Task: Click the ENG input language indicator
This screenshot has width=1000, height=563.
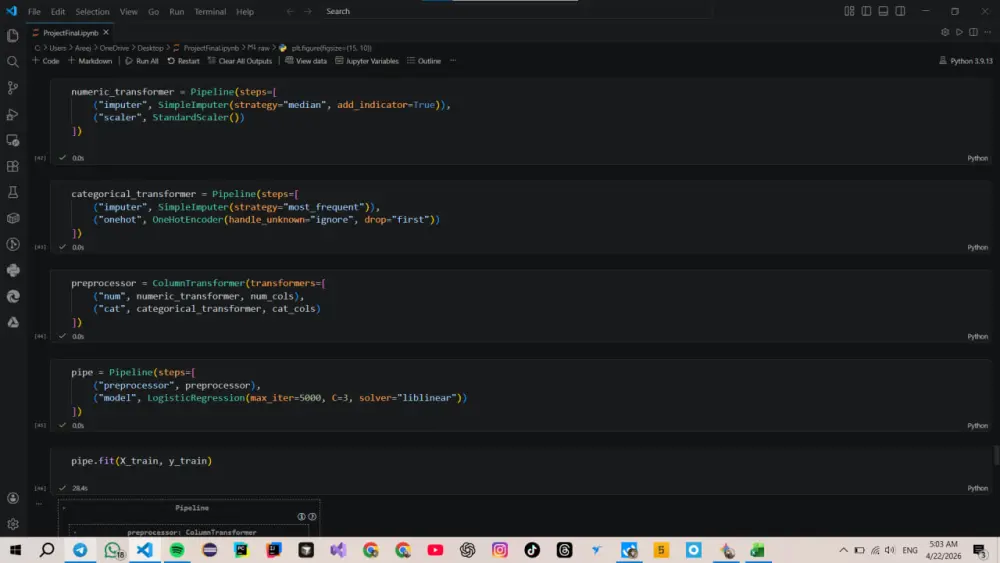Action: [910, 550]
